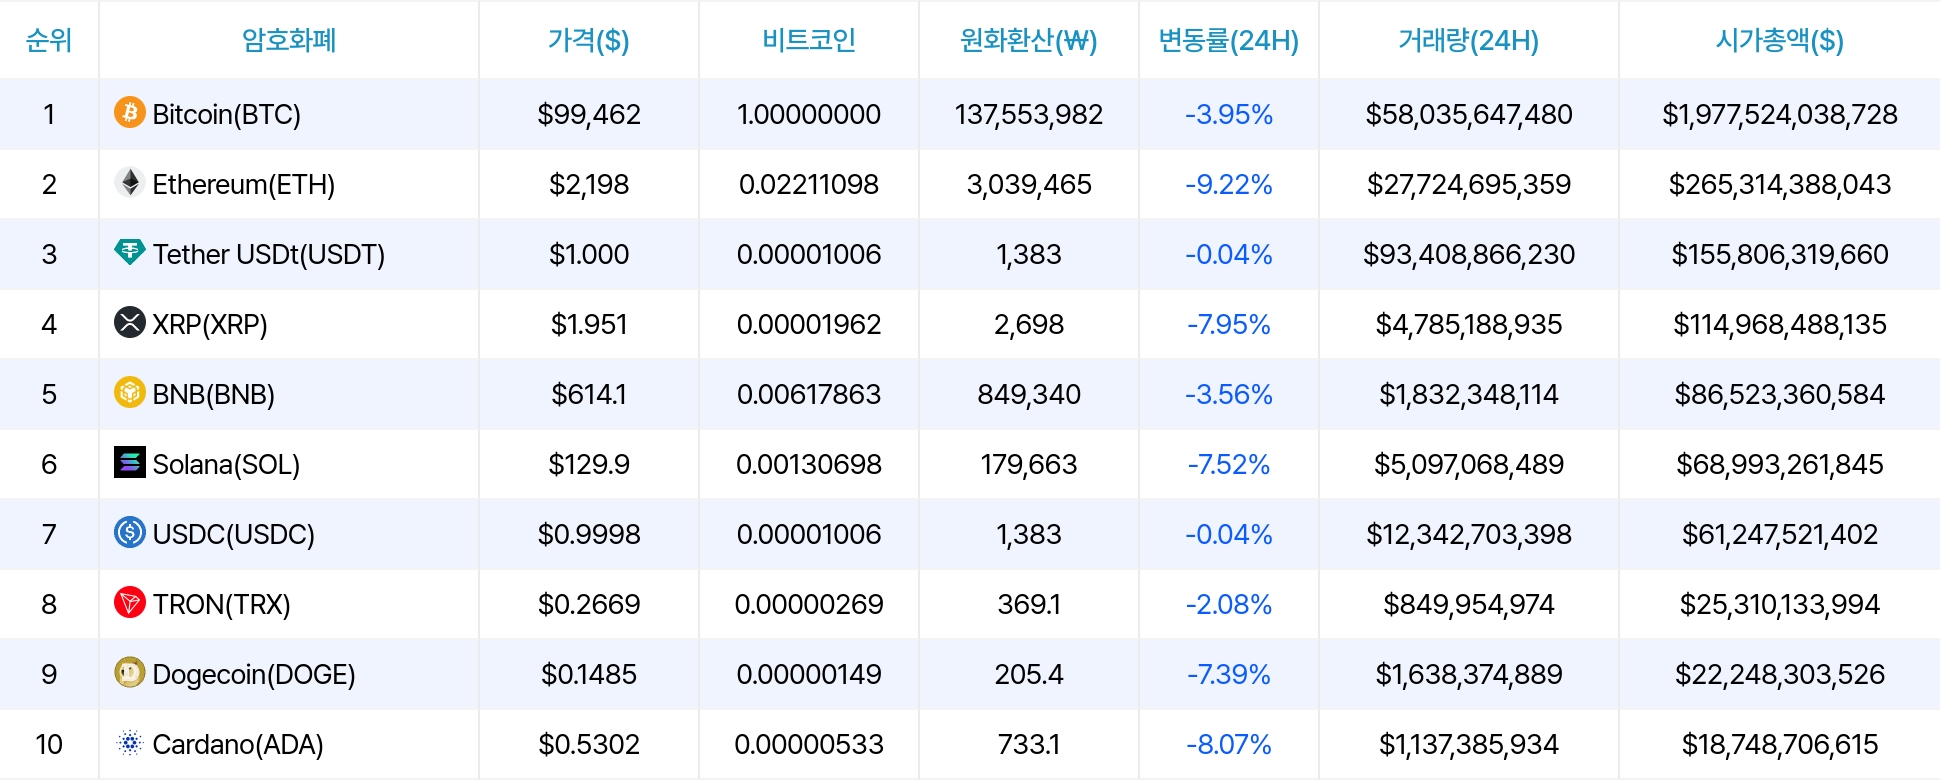Image resolution: width=1940 pixels, height=780 pixels.
Task: Sort by 가격($) column header
Action: (x=588, y=40)
